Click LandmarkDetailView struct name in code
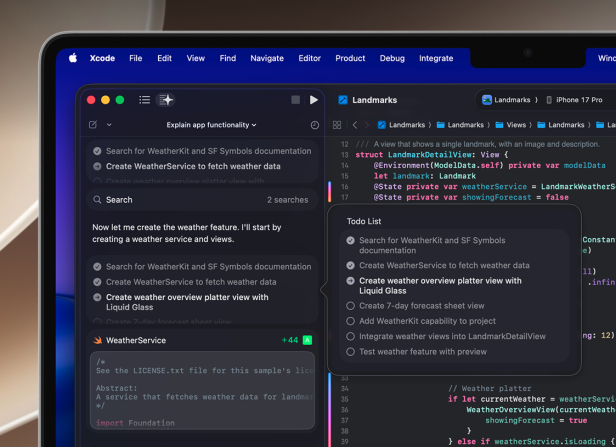 429,155
